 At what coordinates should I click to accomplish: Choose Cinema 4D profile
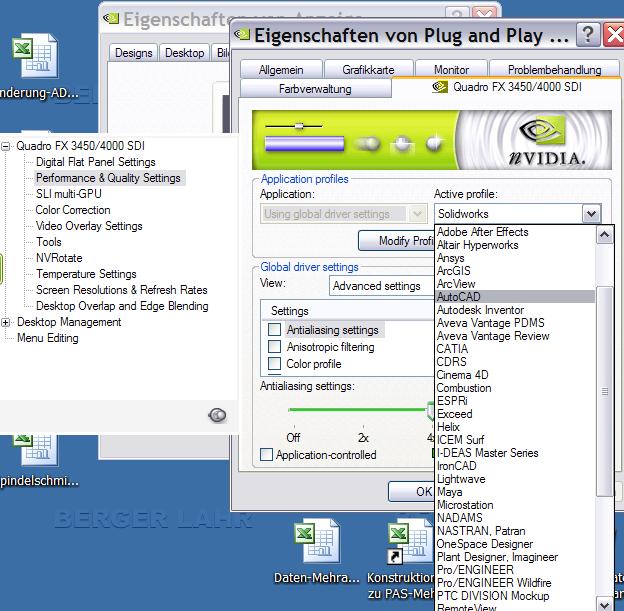pyautogui.click(x=515, y=375)
